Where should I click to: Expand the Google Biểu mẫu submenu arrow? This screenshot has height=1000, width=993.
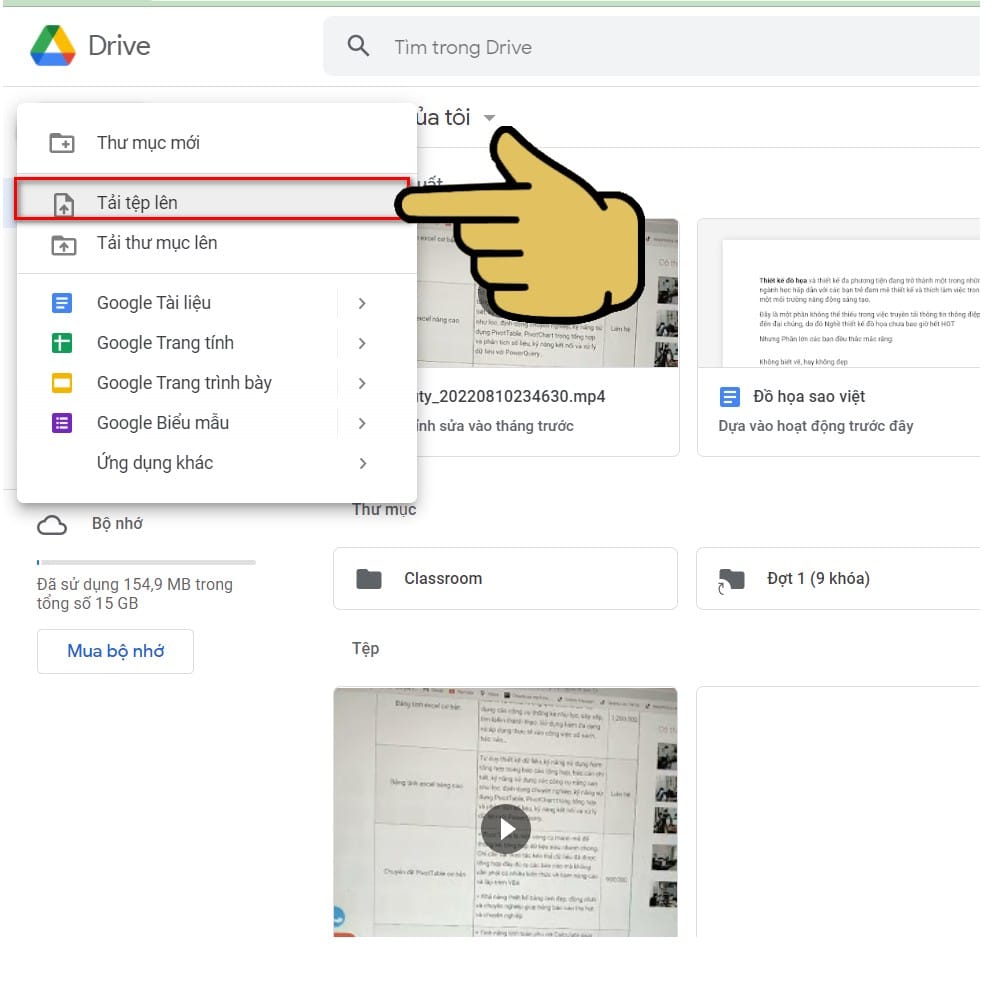362,424
